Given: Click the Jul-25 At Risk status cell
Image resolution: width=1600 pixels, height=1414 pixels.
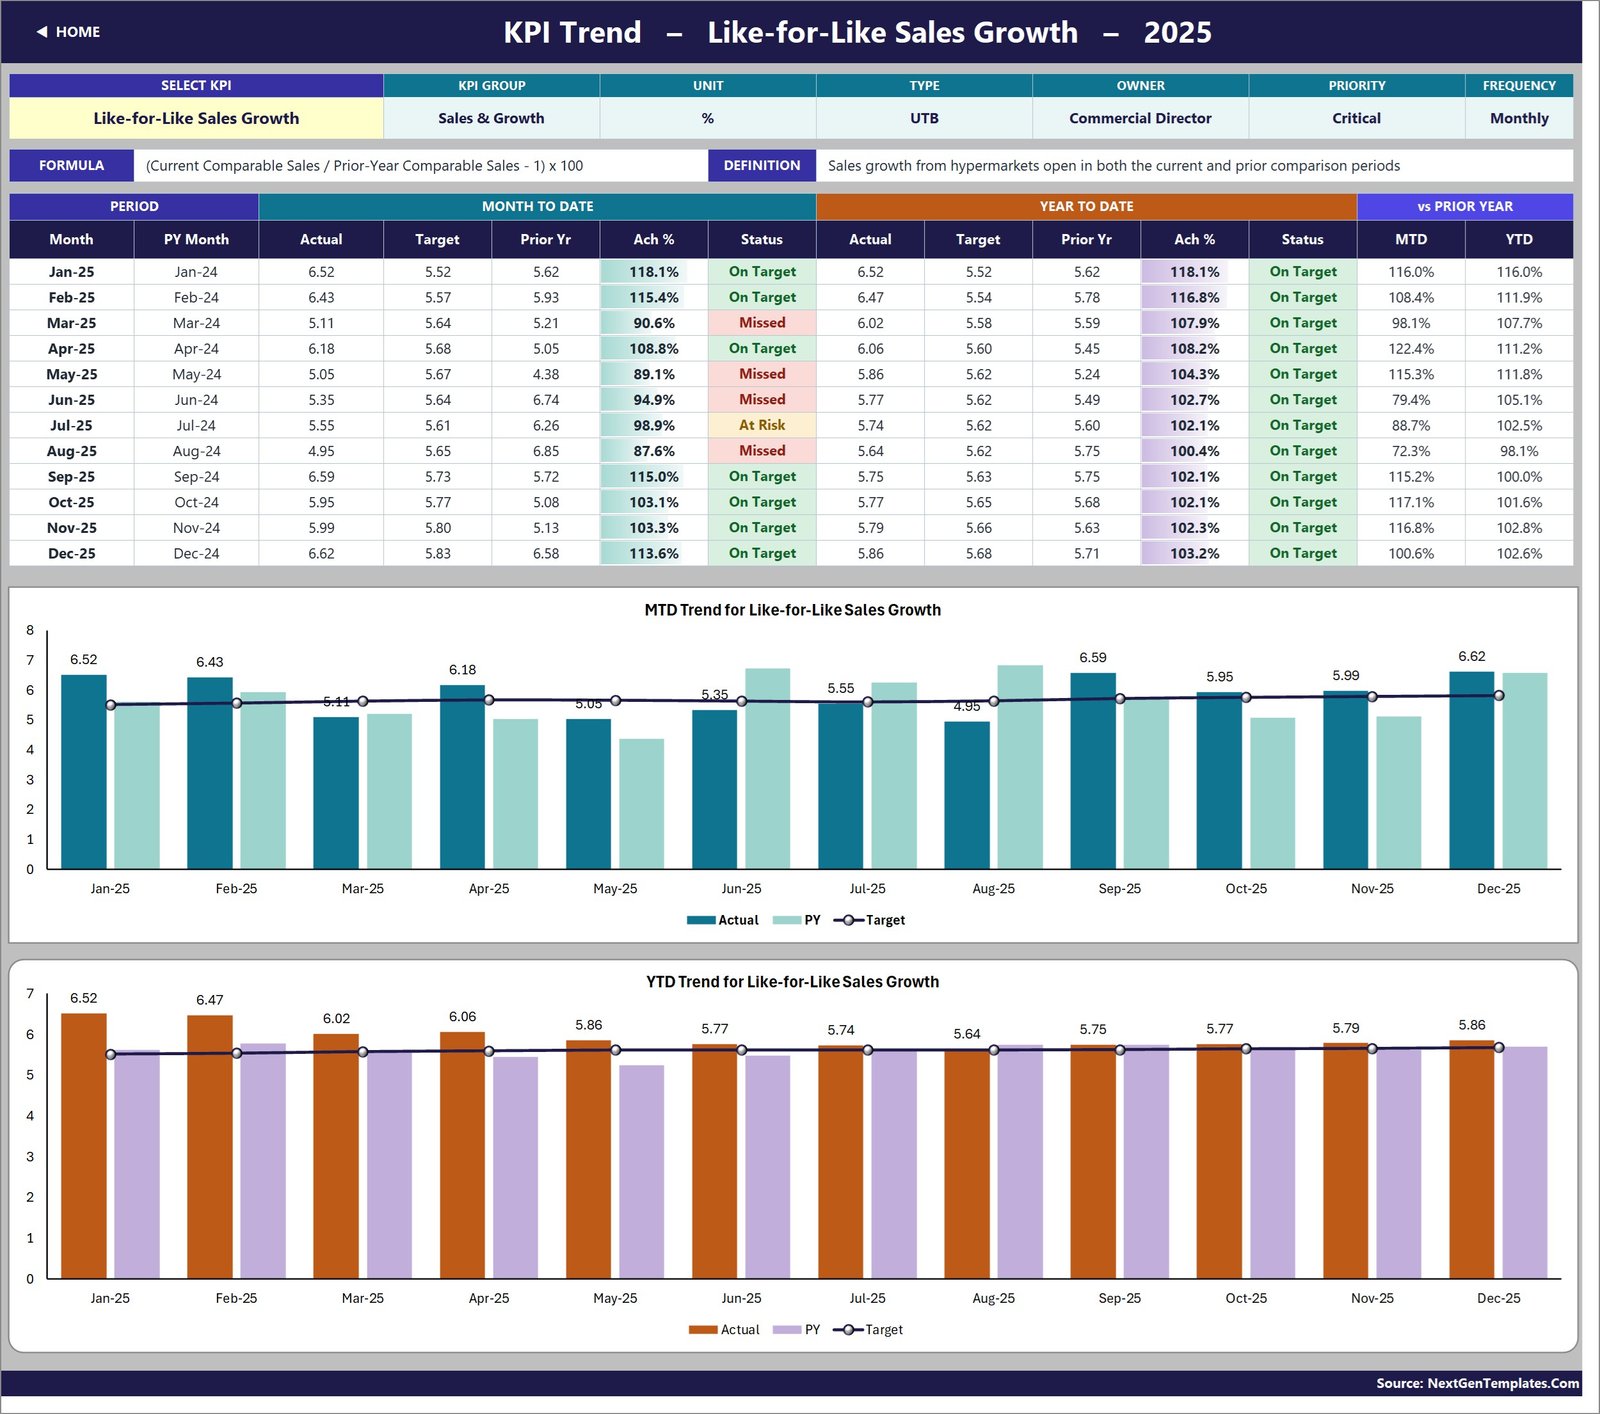Looking at the screenshot, I should tap(762, 425).
